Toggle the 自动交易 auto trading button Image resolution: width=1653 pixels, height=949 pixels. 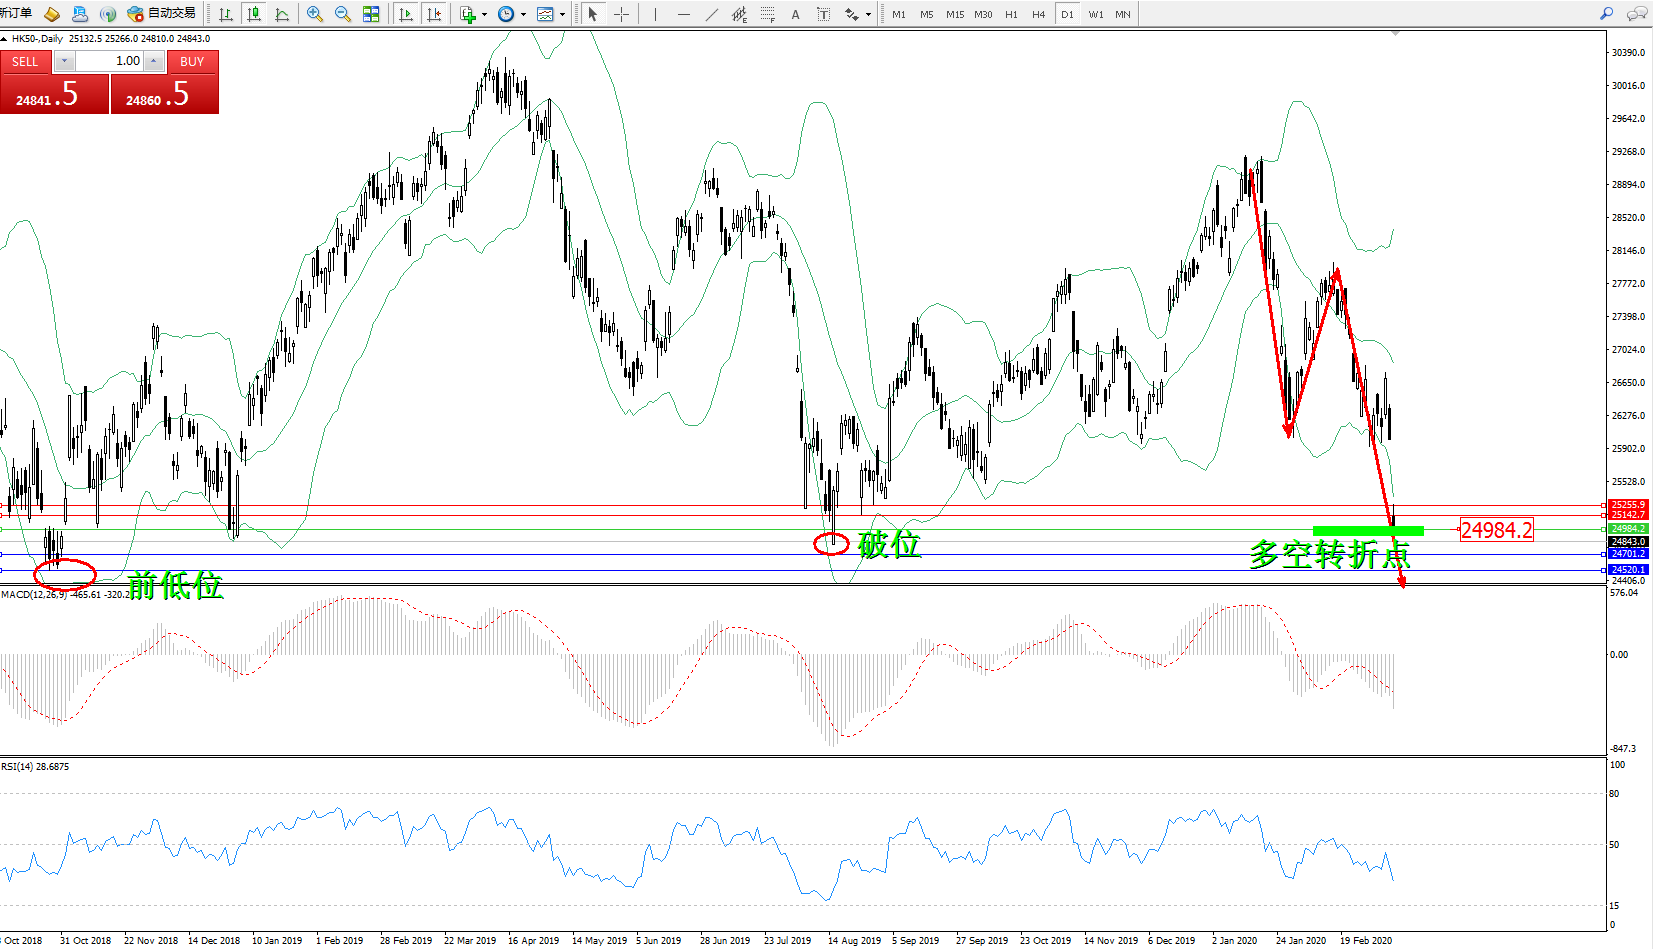point(162,14)
